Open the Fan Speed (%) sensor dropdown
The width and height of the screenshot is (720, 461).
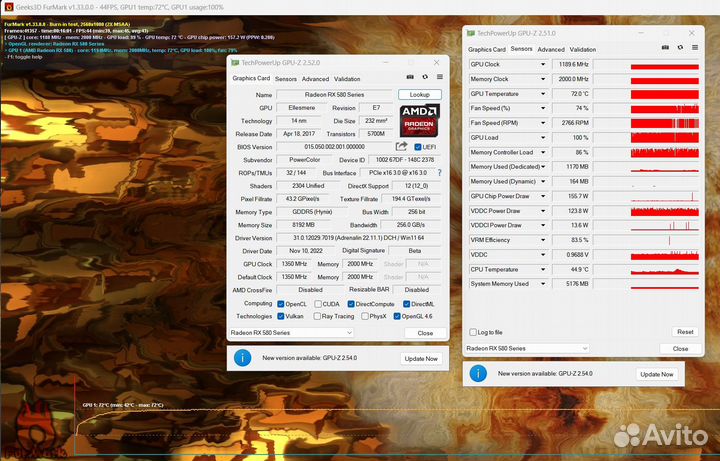pos(543,108)
